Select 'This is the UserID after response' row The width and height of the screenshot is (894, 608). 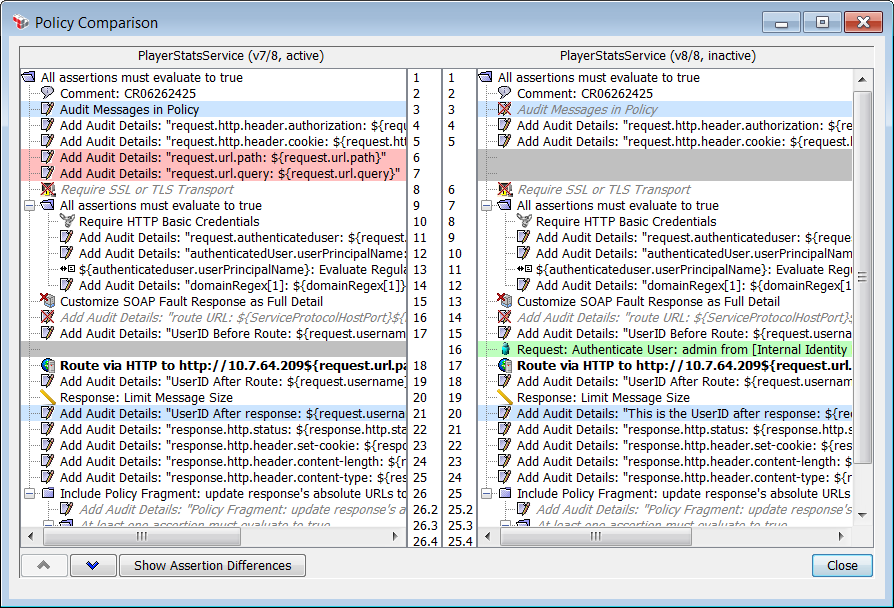(x=680, y=414)
